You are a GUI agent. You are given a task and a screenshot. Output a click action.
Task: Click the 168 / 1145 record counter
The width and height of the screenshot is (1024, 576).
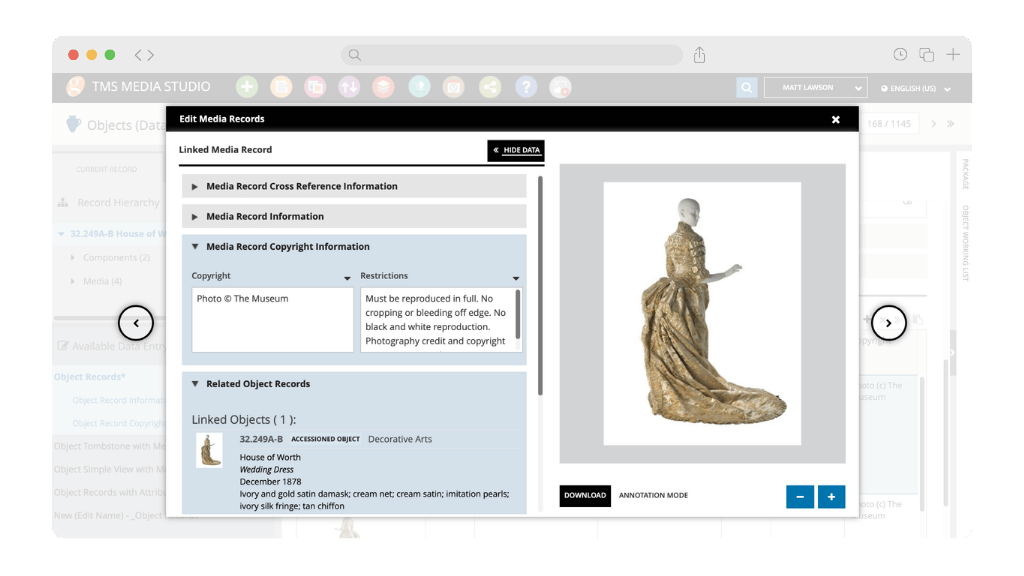click(889, 123)
